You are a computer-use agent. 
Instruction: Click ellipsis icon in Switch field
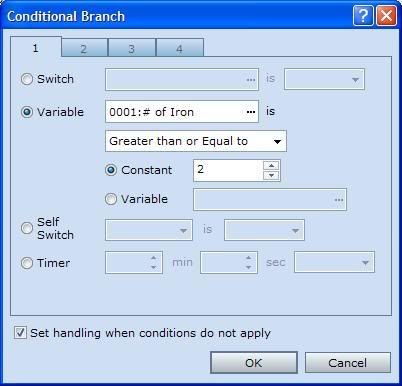[251, 80]
